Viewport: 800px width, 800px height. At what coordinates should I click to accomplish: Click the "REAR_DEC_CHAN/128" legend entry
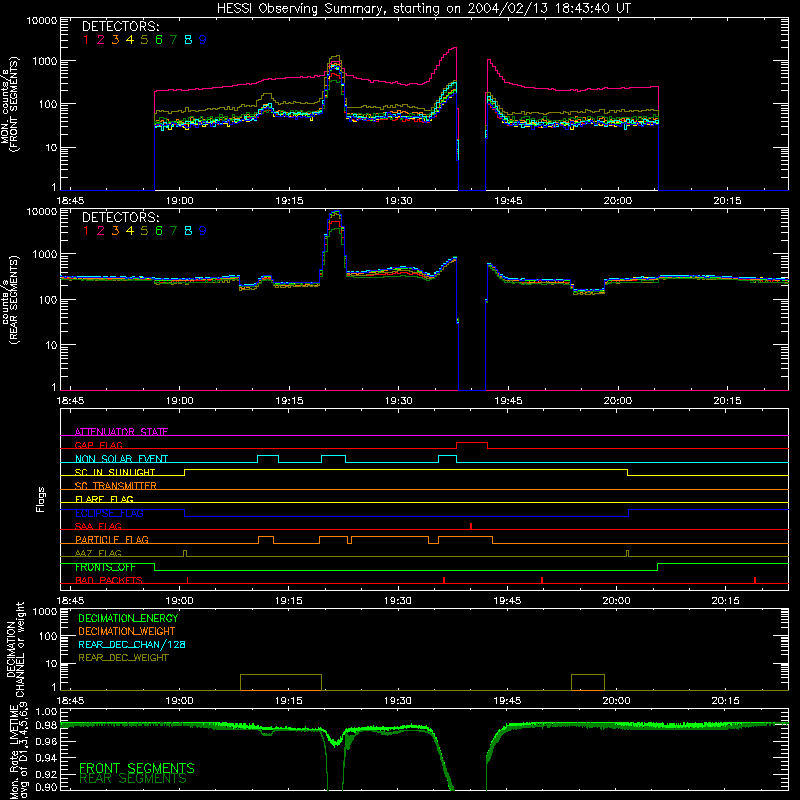click(x=132, y=644)
